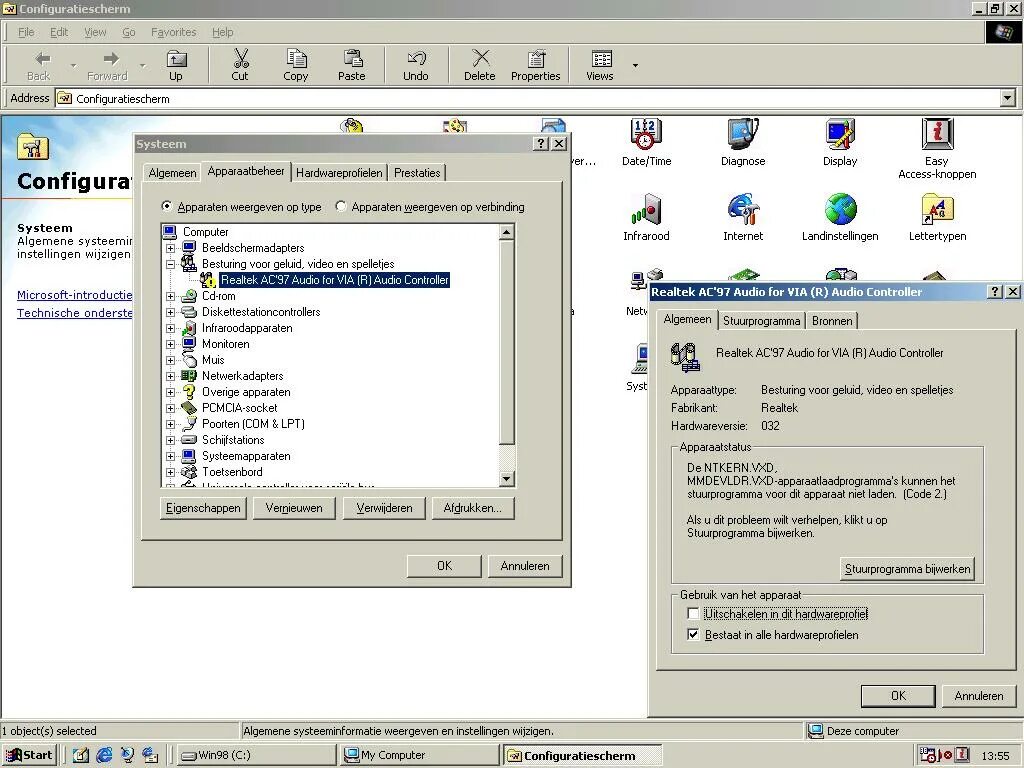Click OK in the Realtek dialog
Image resolution: width=1024 pixels, height=768 pixels.
898,696
